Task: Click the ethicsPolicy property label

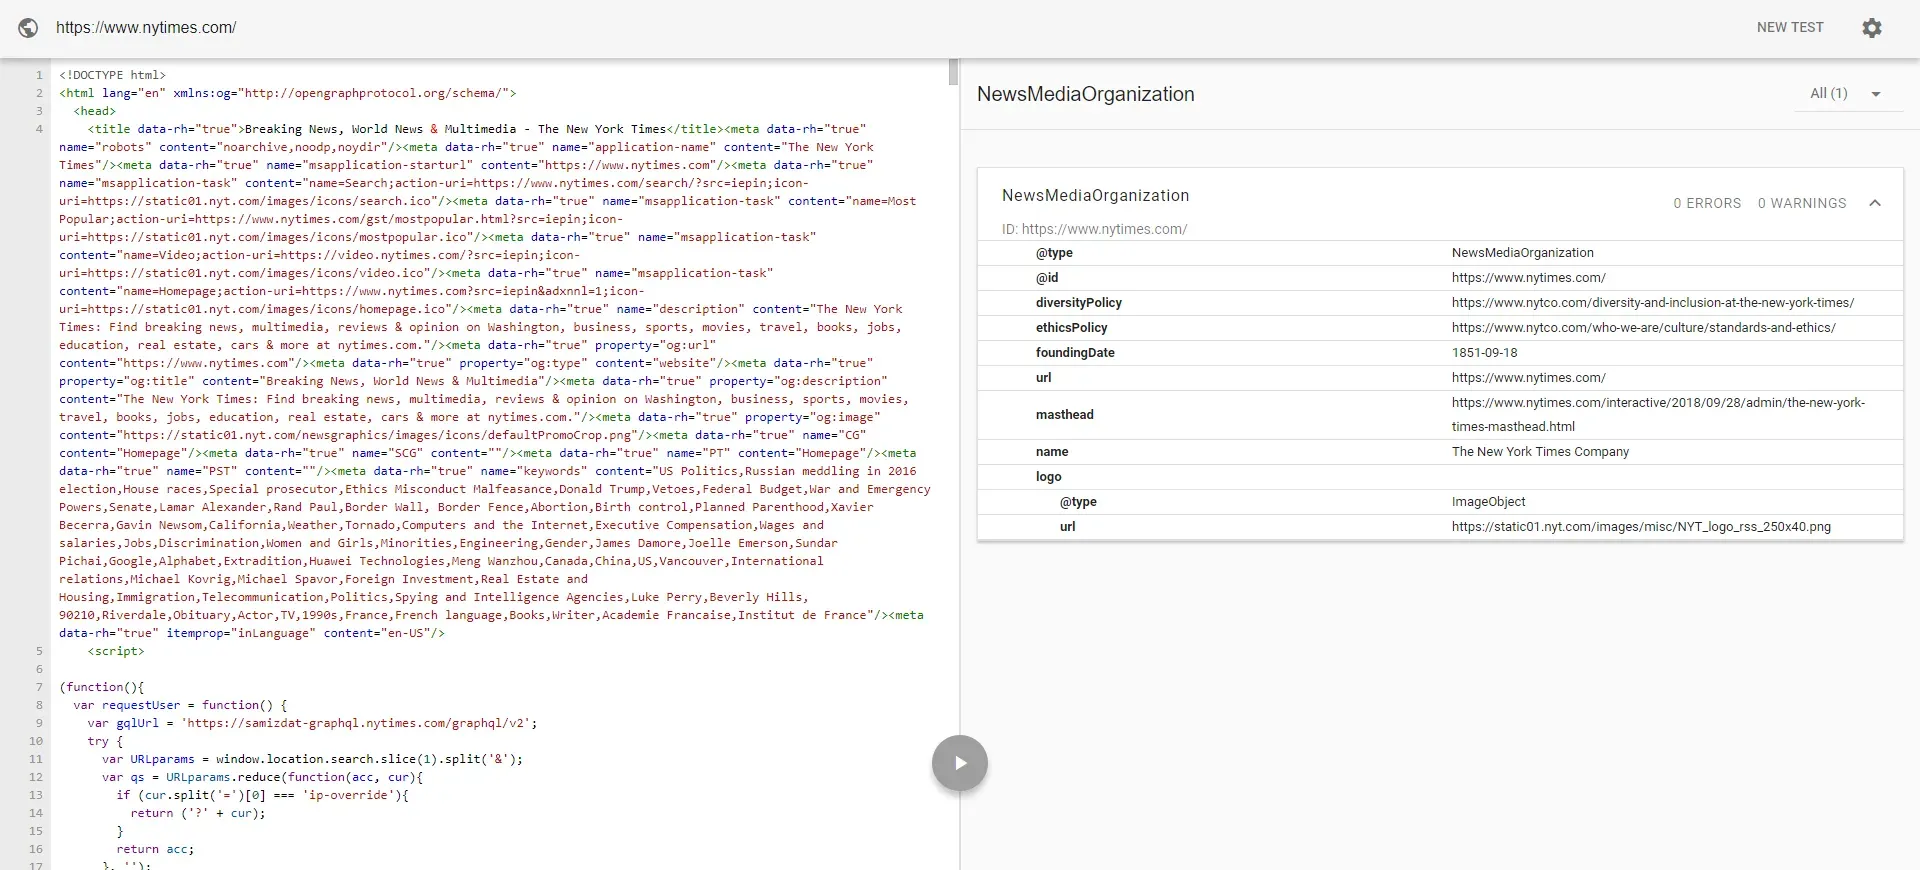Action: click(x=1072, y=328)
